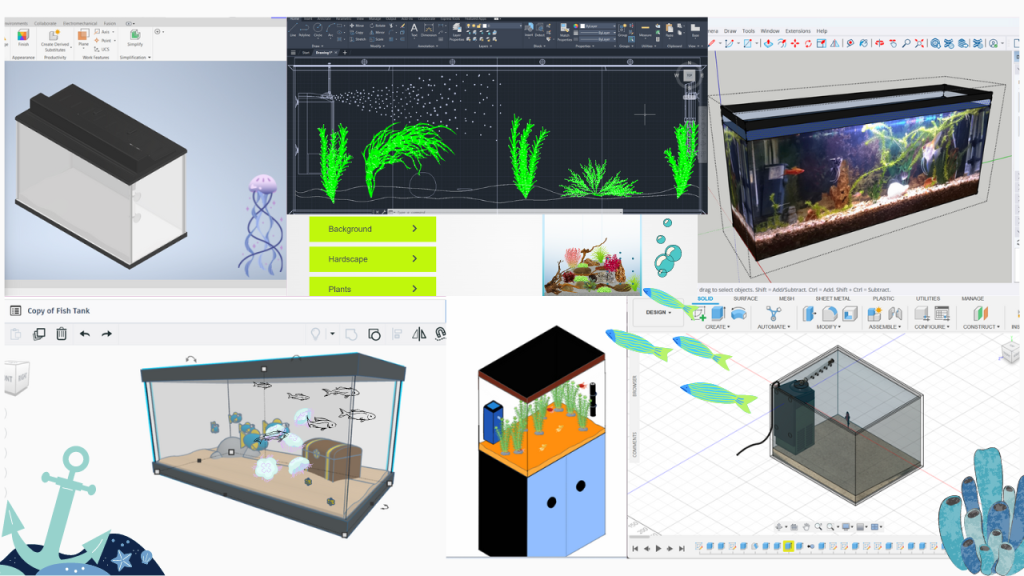Select the Align tool in Tinkercad
The width and height of the screenshot is (1024, 576).
[x=397, y=334]
